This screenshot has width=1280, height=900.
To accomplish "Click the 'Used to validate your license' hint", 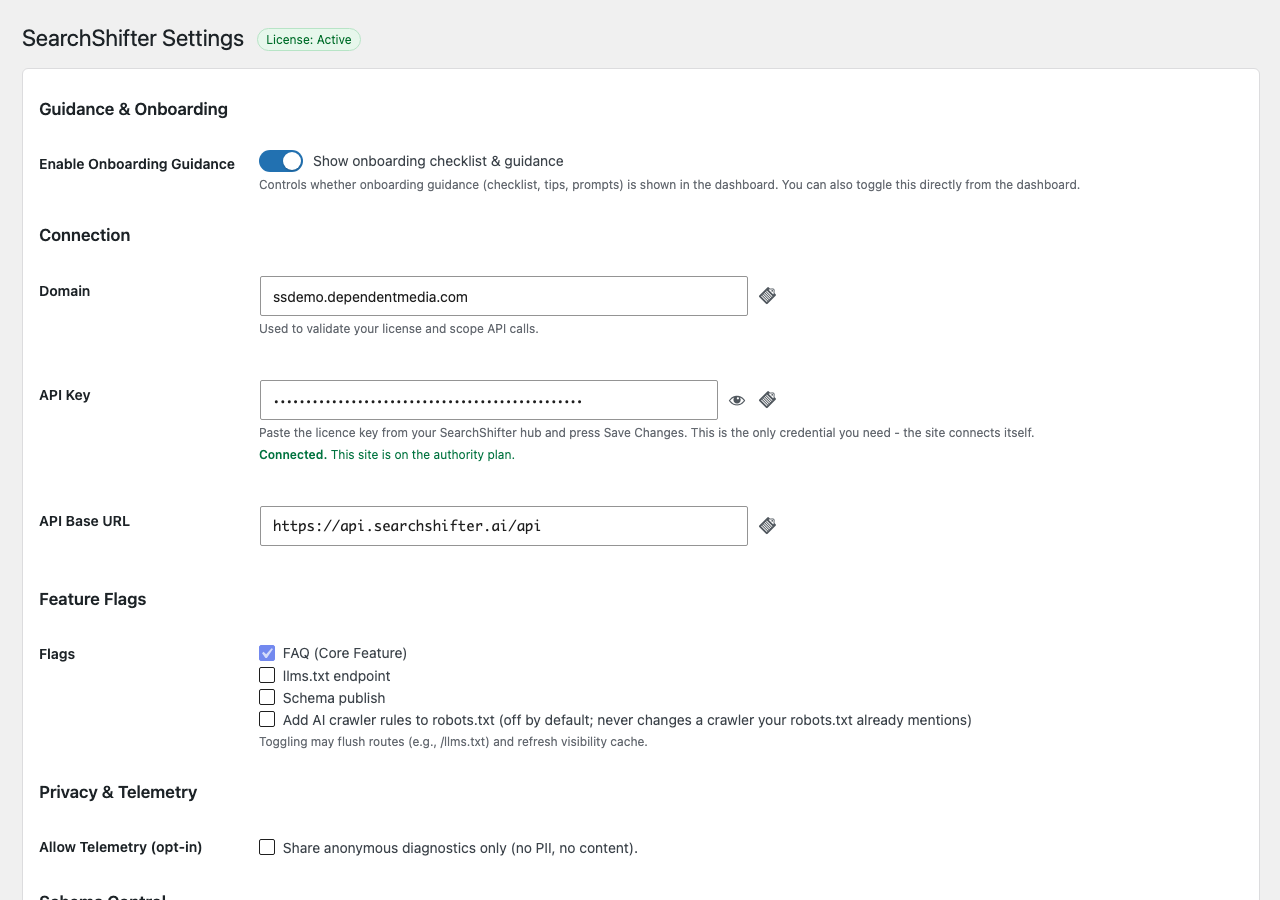I will 399,329.
